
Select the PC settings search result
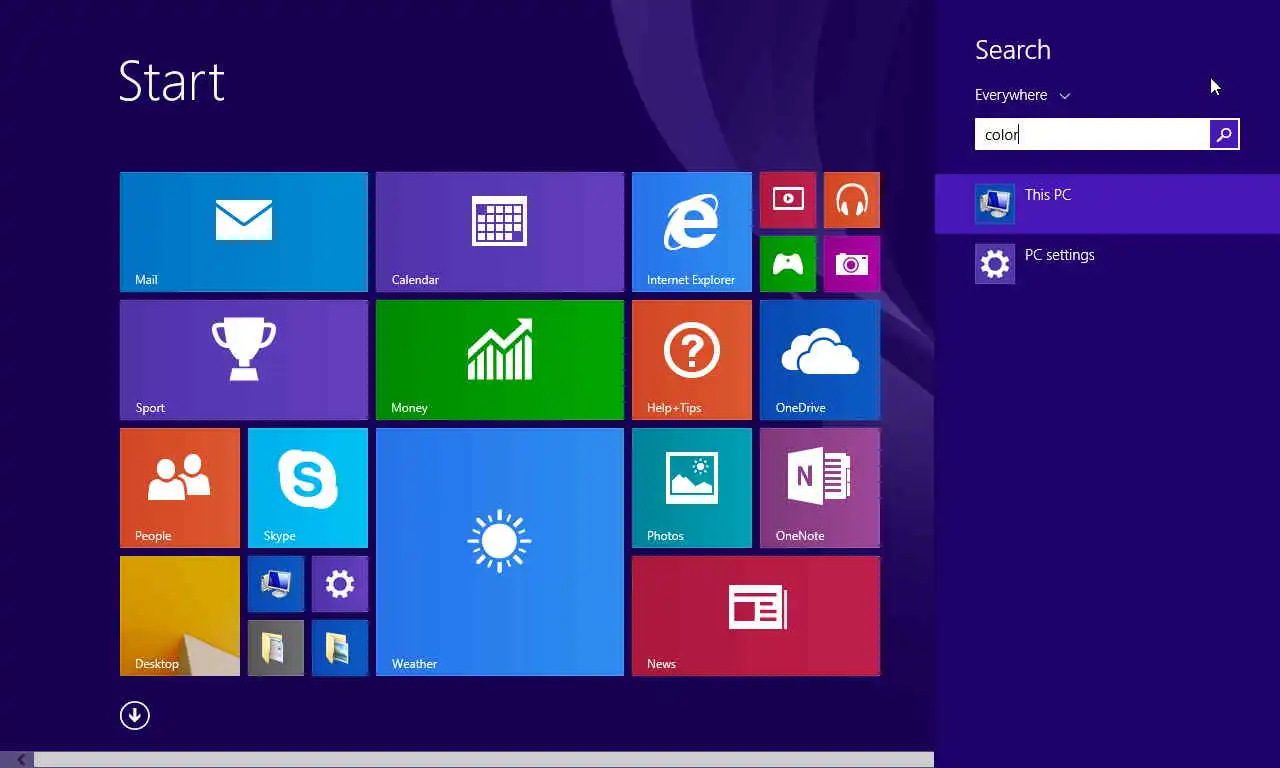1107,264
